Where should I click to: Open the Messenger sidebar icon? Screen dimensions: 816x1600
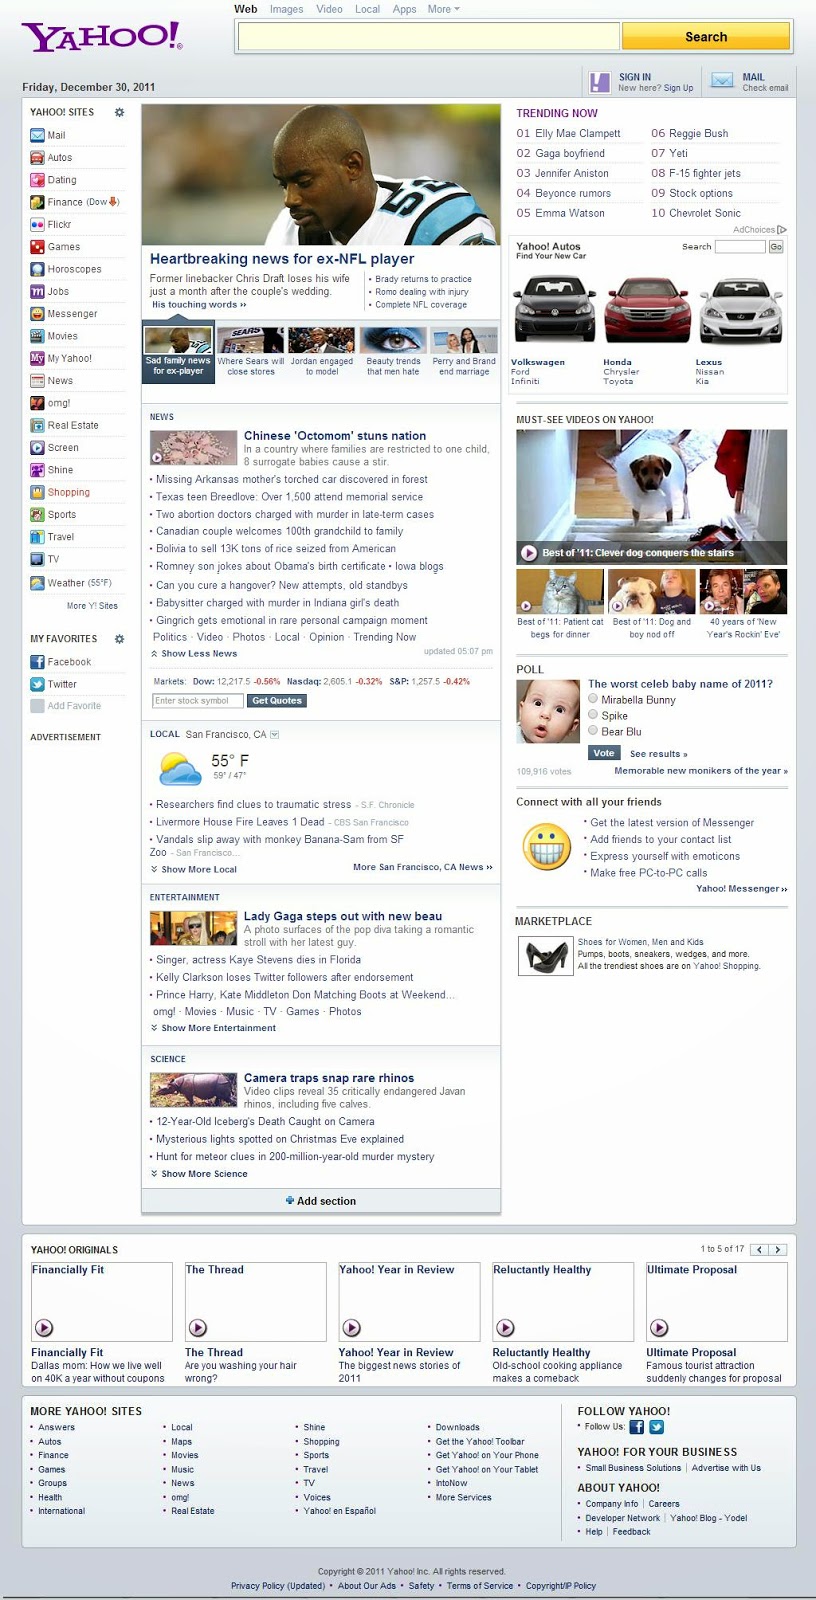[x=37, y=313]
